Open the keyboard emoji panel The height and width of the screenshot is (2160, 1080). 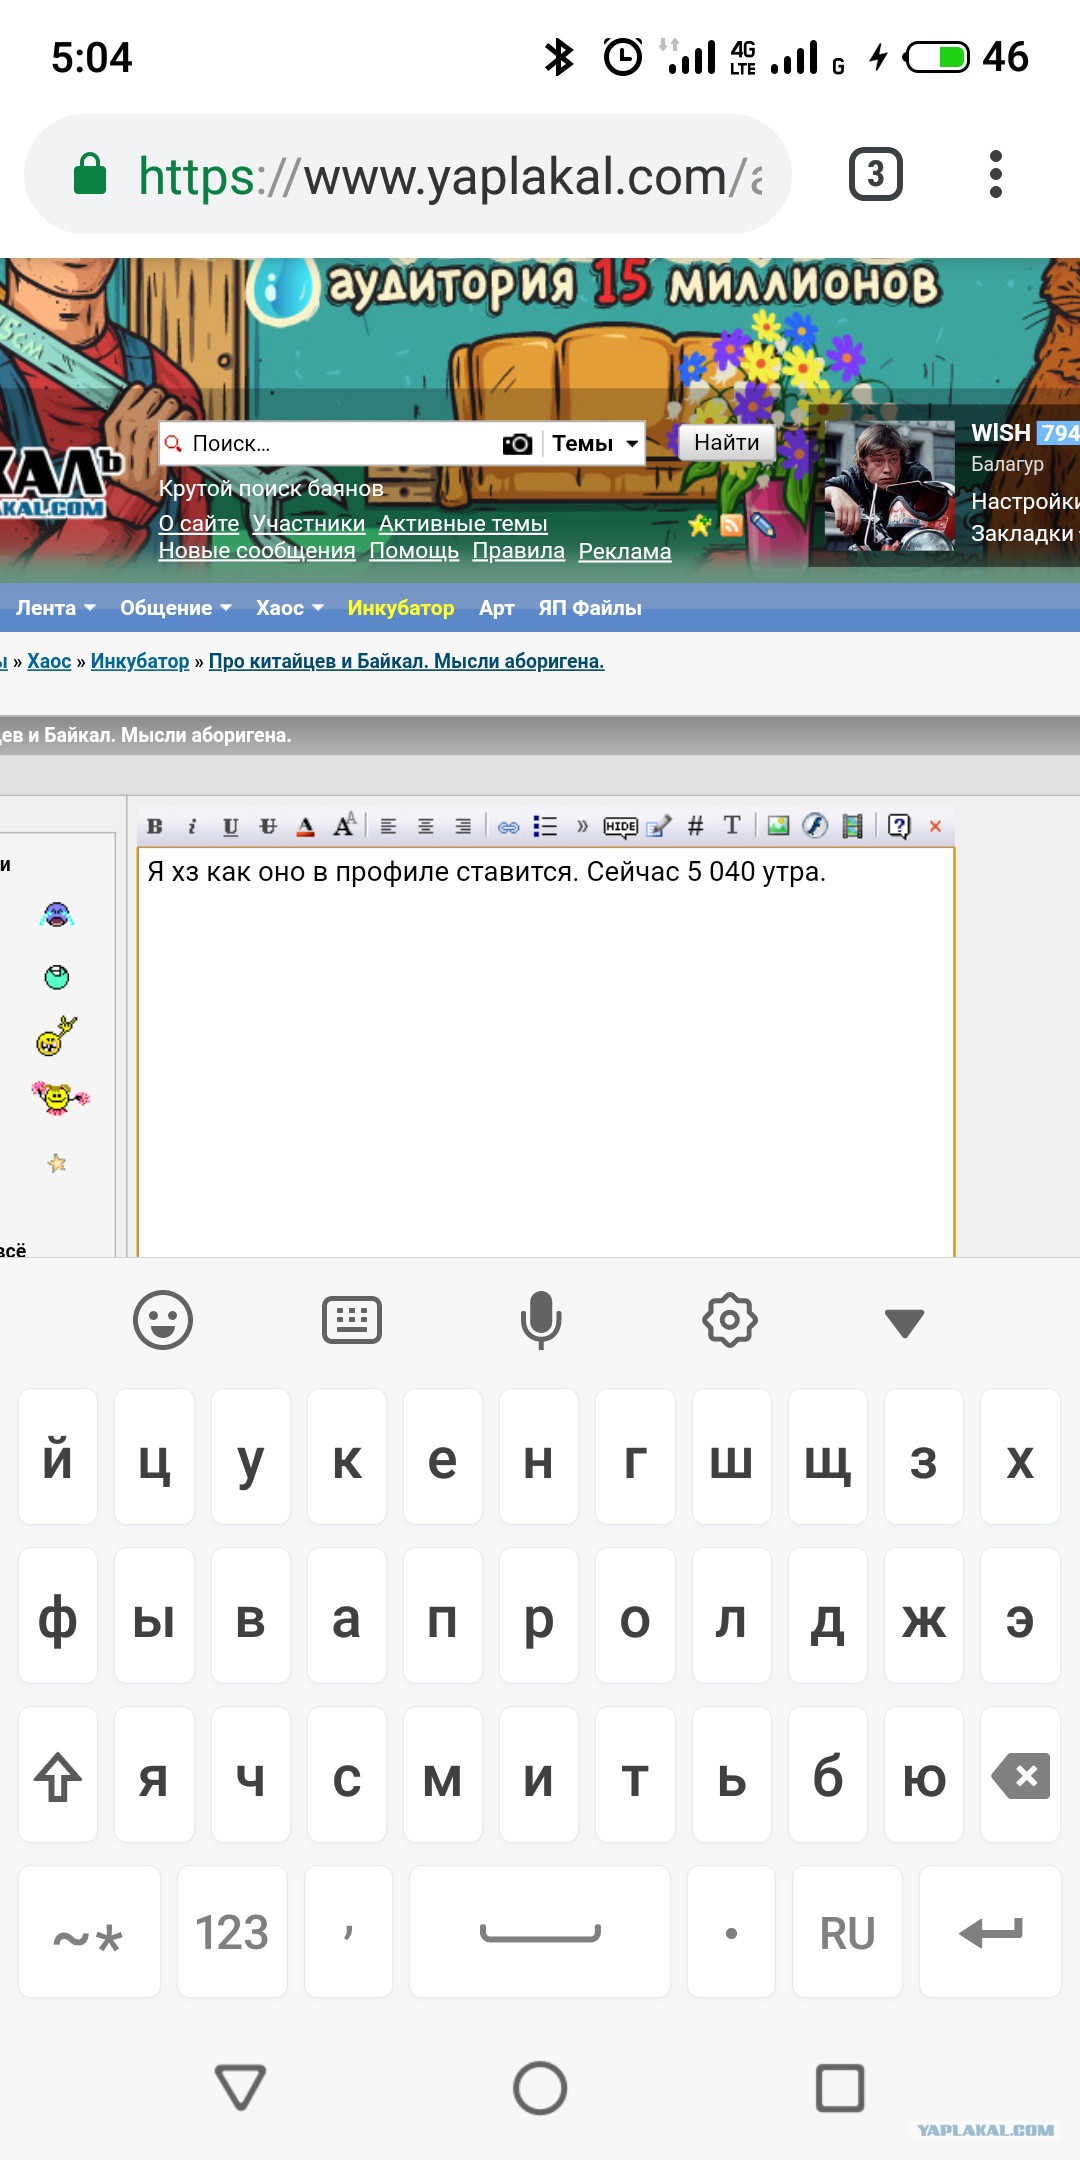pyautogui.click(x=162, y=1320)
